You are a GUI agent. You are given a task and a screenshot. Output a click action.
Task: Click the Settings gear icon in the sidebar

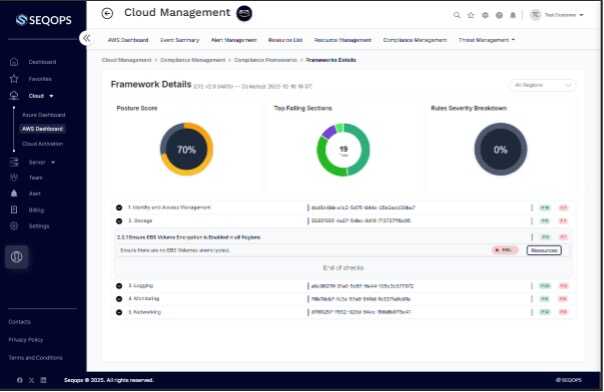[14, 226]
